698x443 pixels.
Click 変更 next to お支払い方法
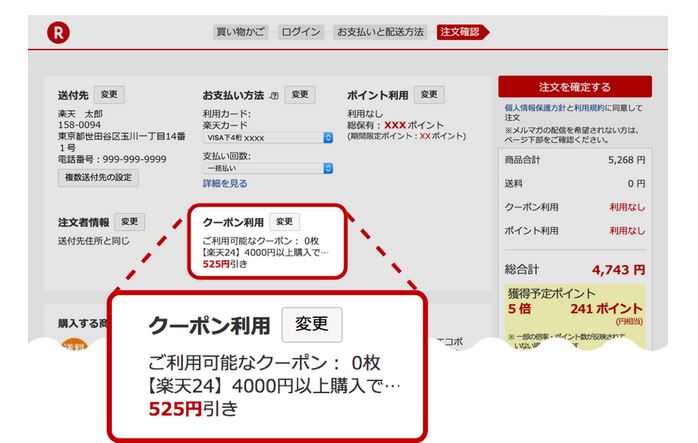click(300, 95)
